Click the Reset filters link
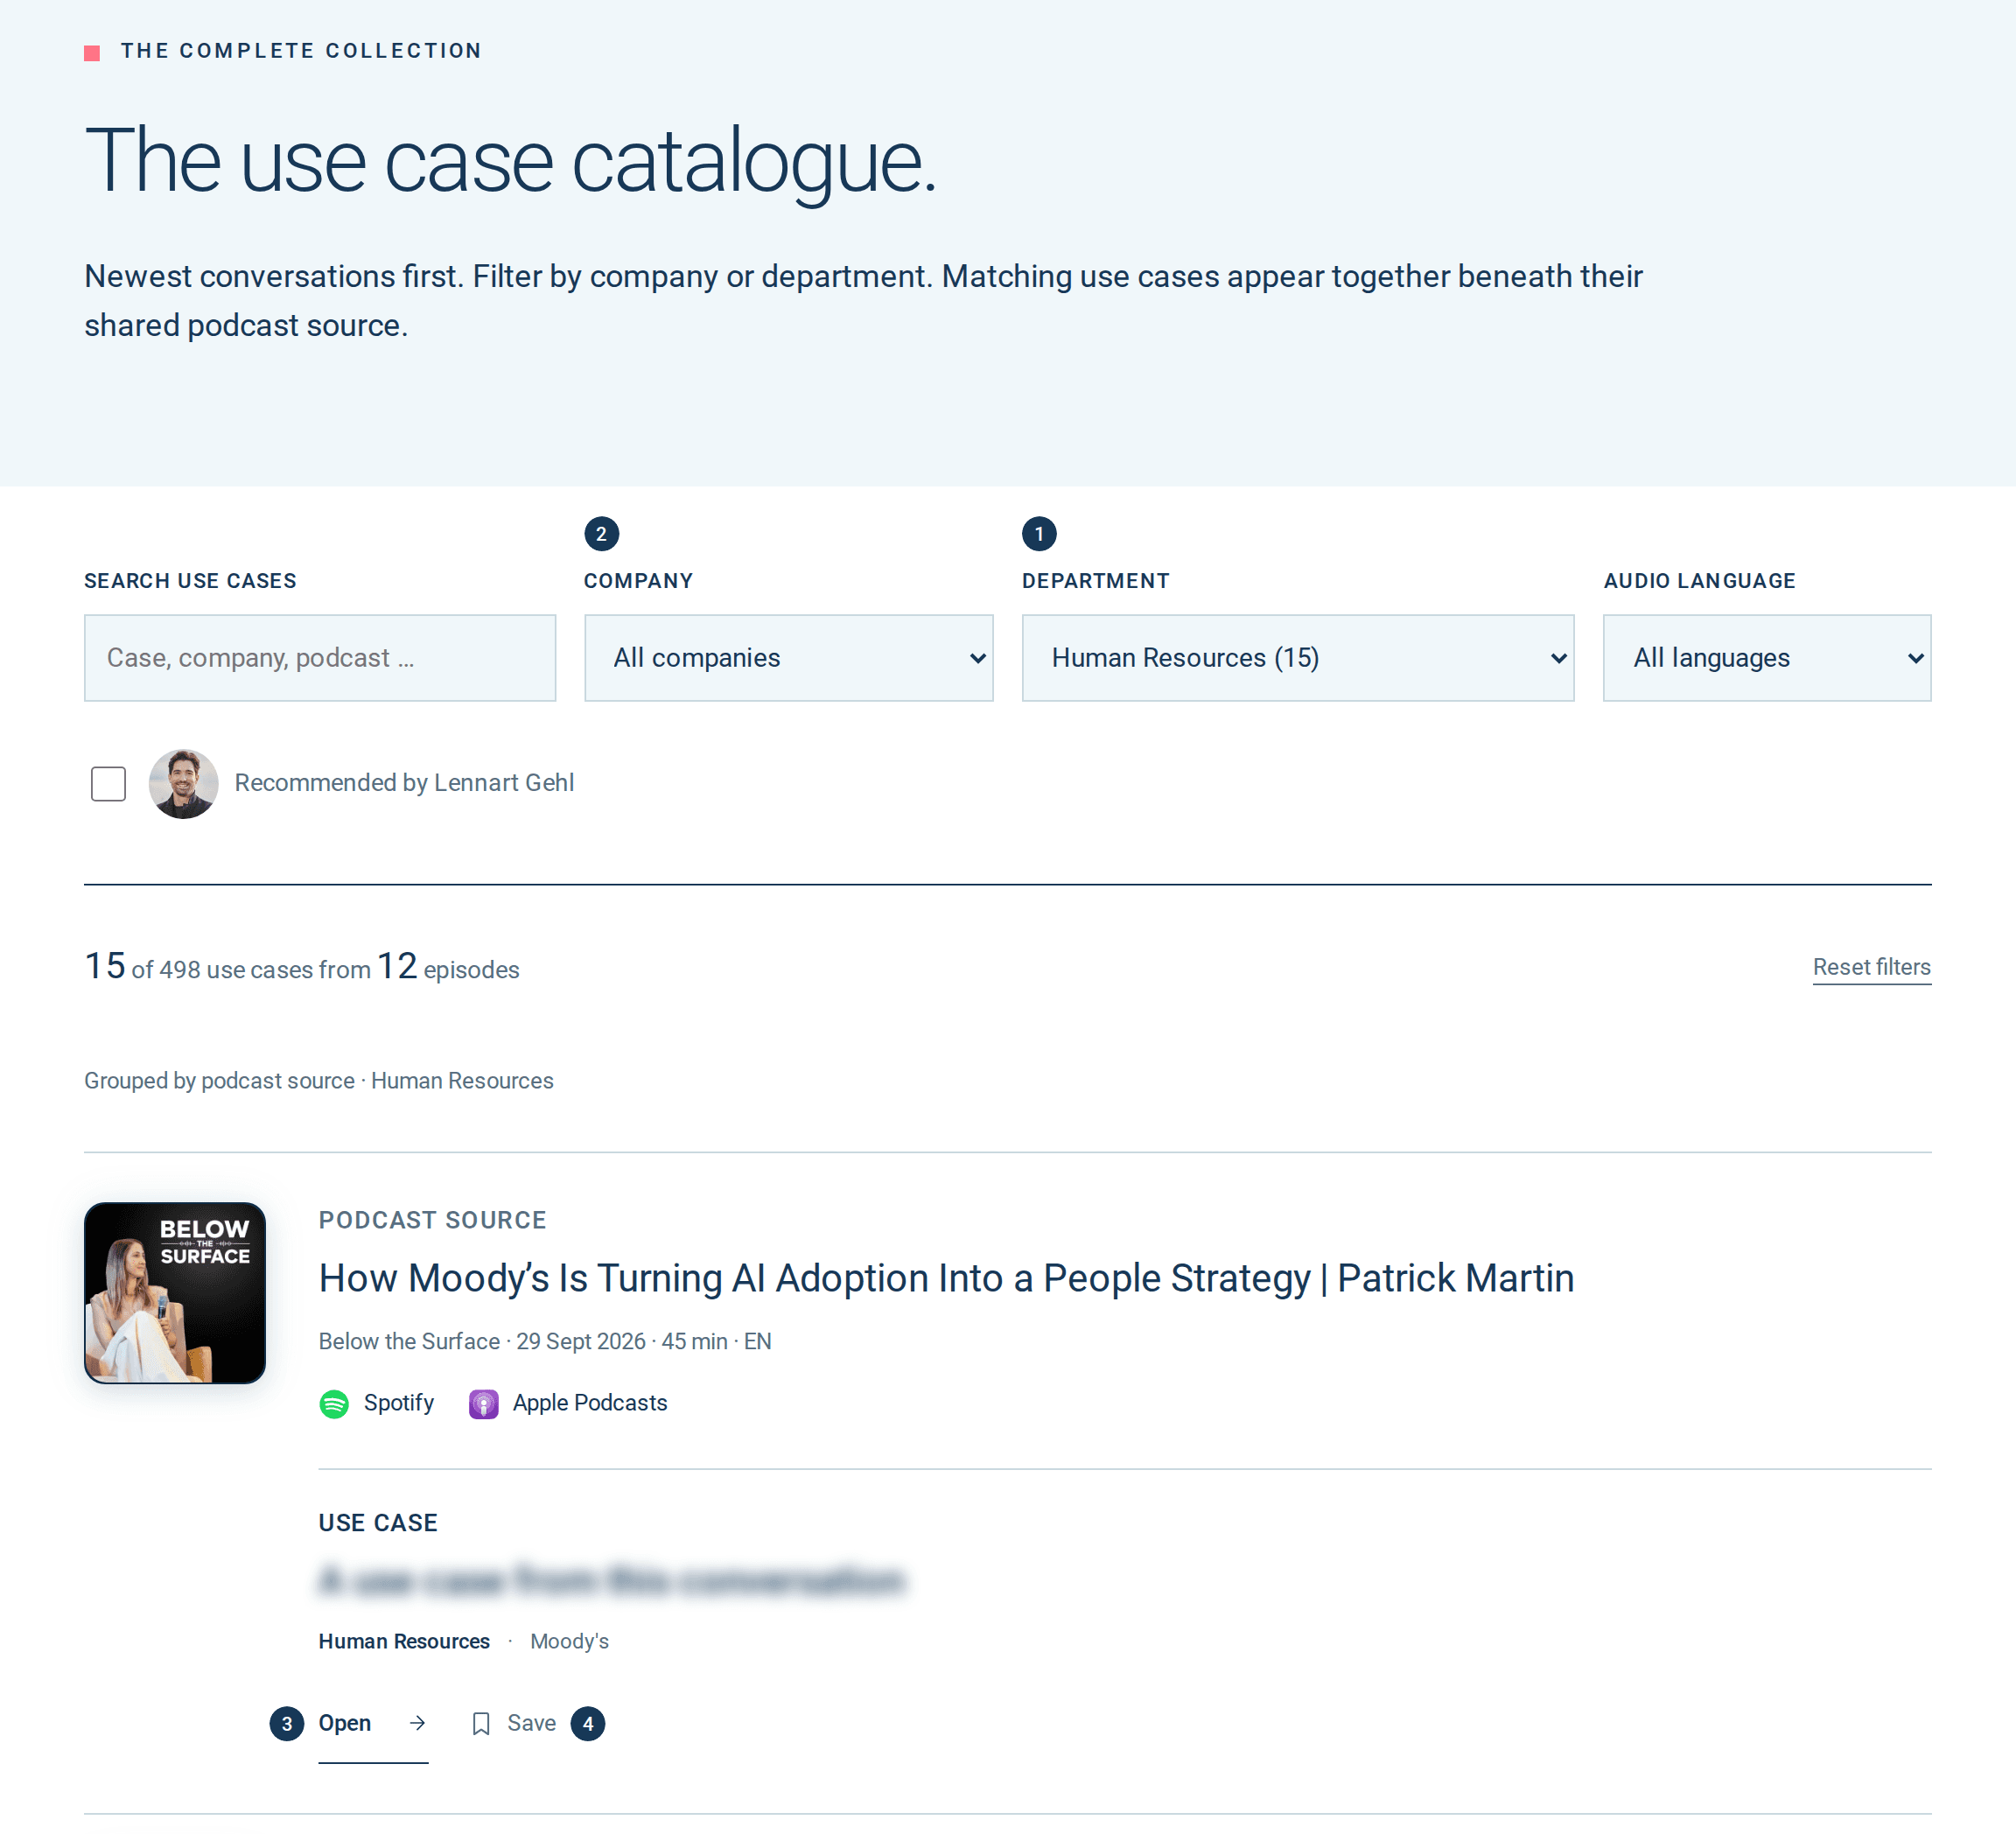 click(x=1872, y=967)
